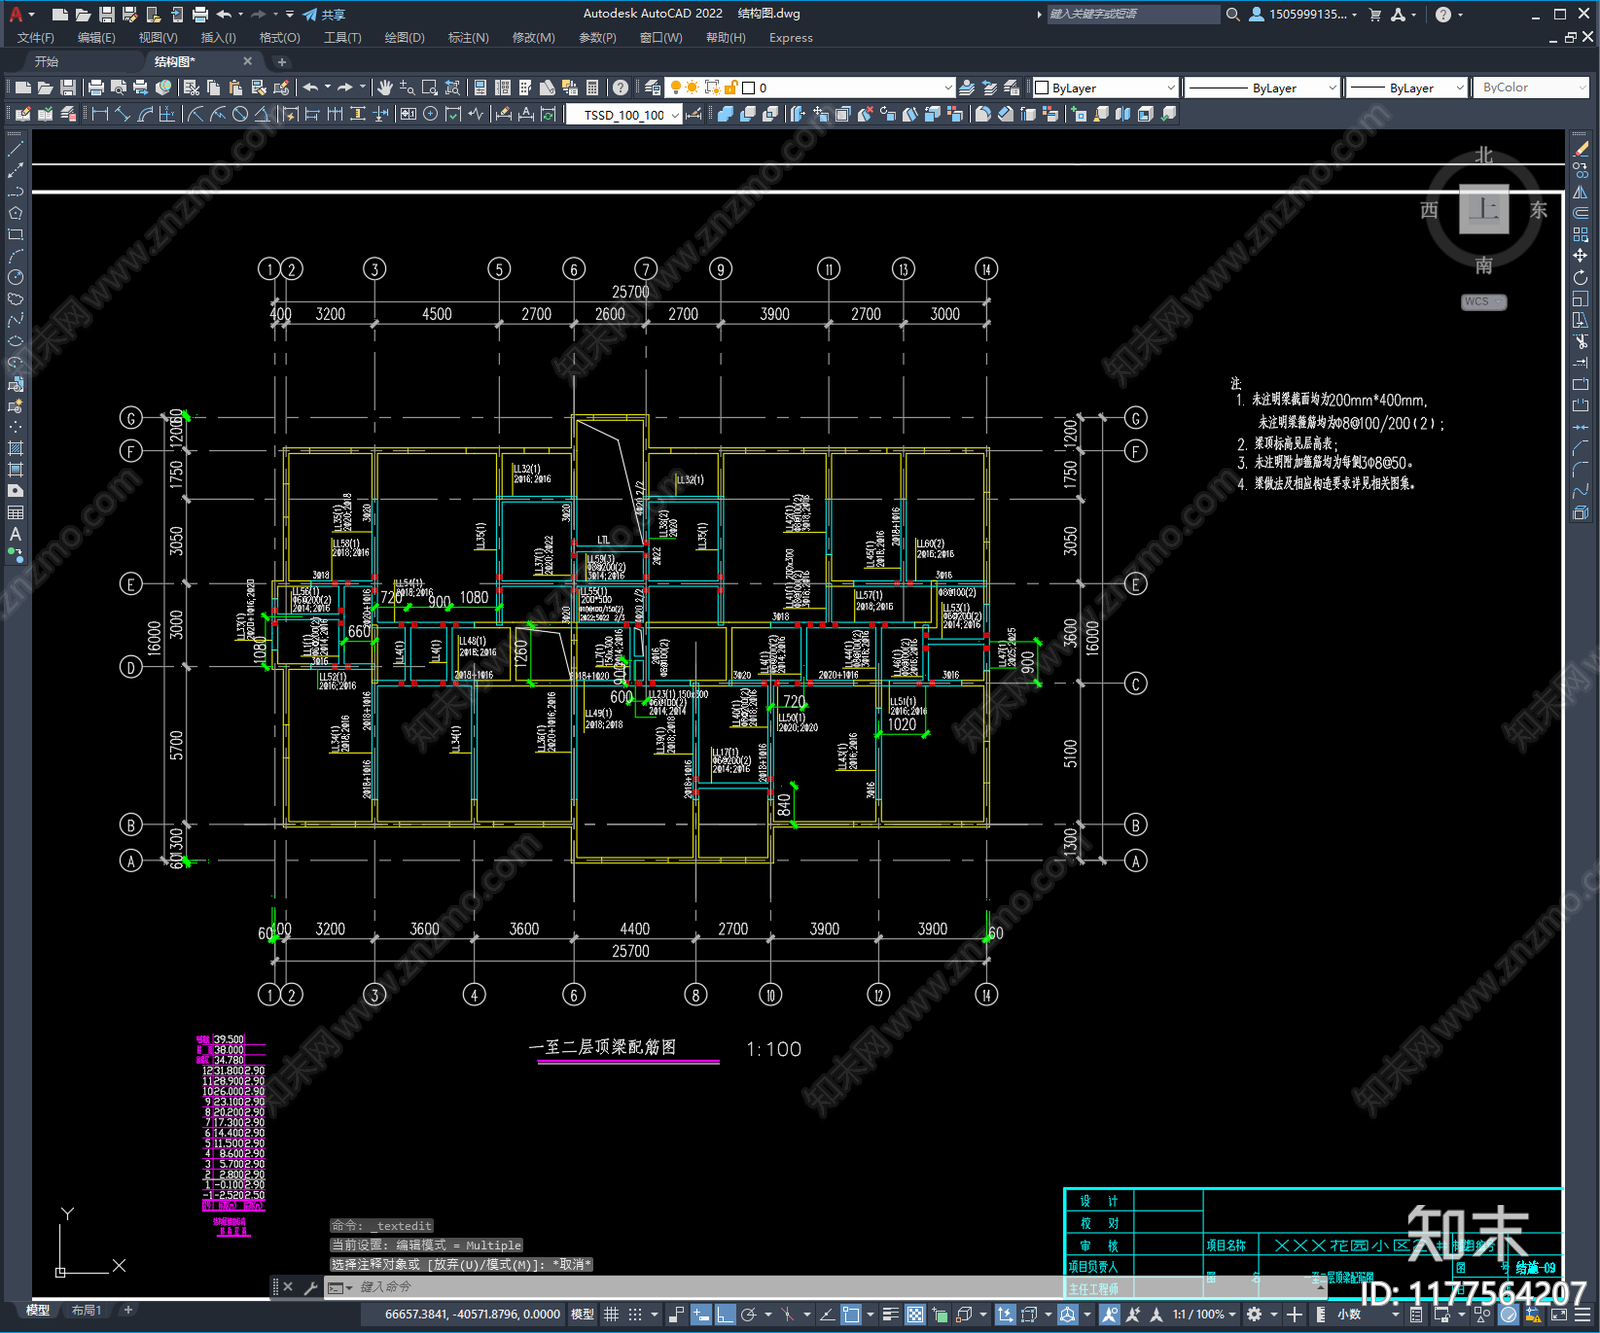Viewport: 1600px width, 1333px height.
Task: Toggle the drawing grid display
Action: pyautogui.click(x=611, y=1314)
